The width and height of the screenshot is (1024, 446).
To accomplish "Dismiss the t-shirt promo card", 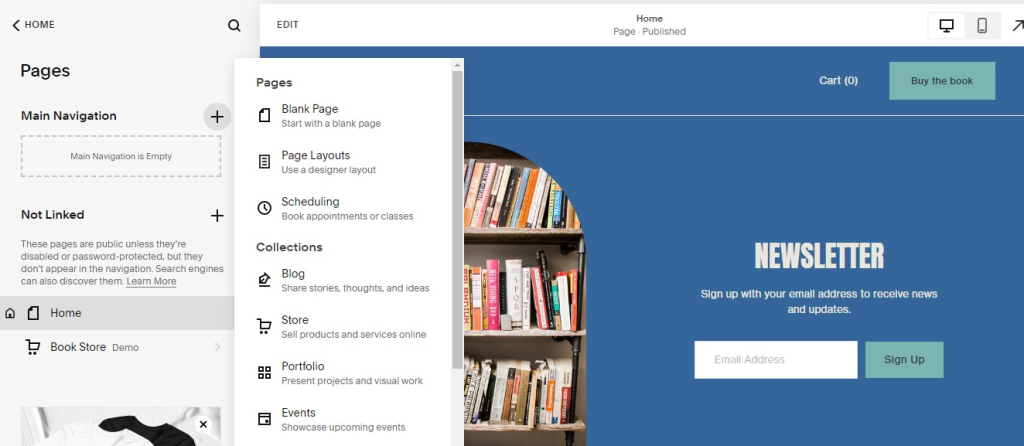I will pyautogui.click(x=203, y=424).
